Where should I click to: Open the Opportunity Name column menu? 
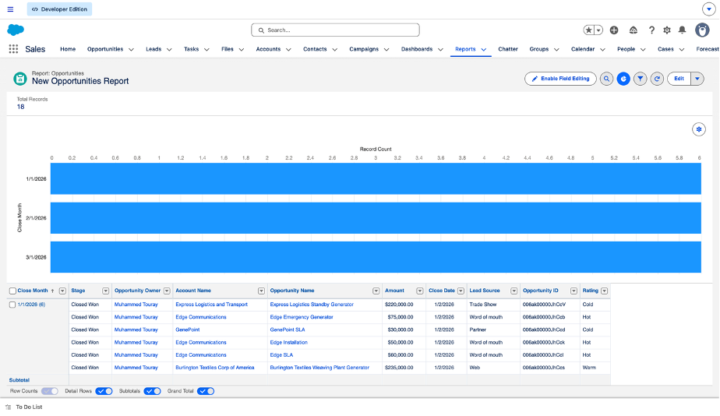[376, 291]
